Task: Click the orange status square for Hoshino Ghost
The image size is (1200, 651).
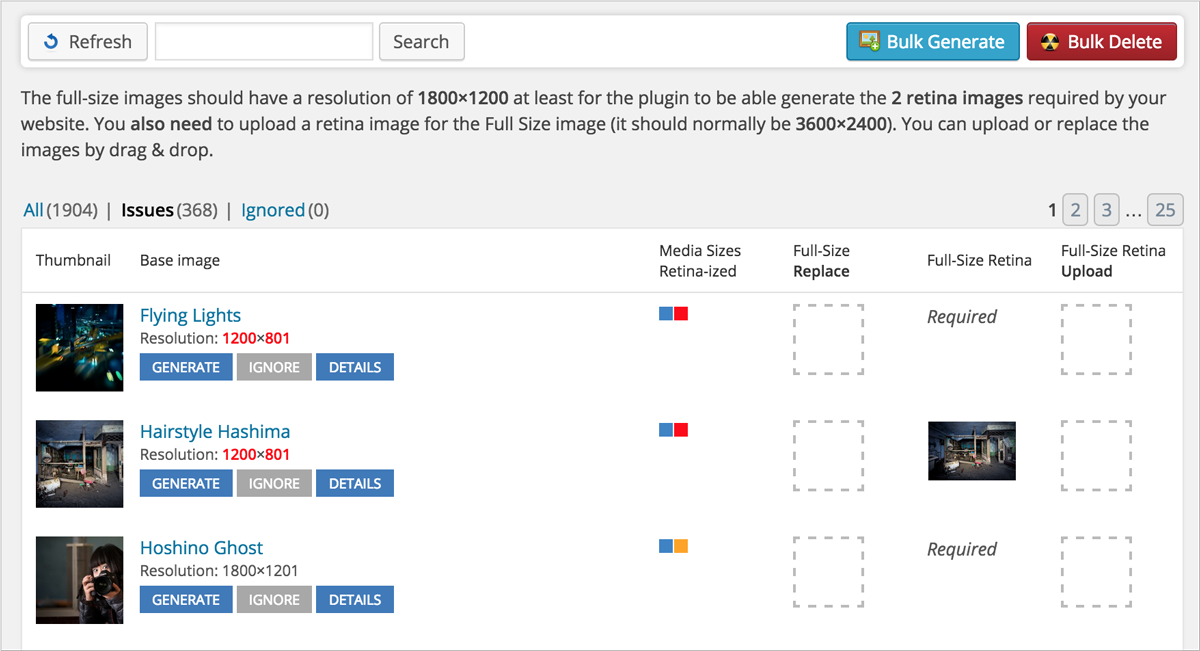Action: (x=679, y=545)
